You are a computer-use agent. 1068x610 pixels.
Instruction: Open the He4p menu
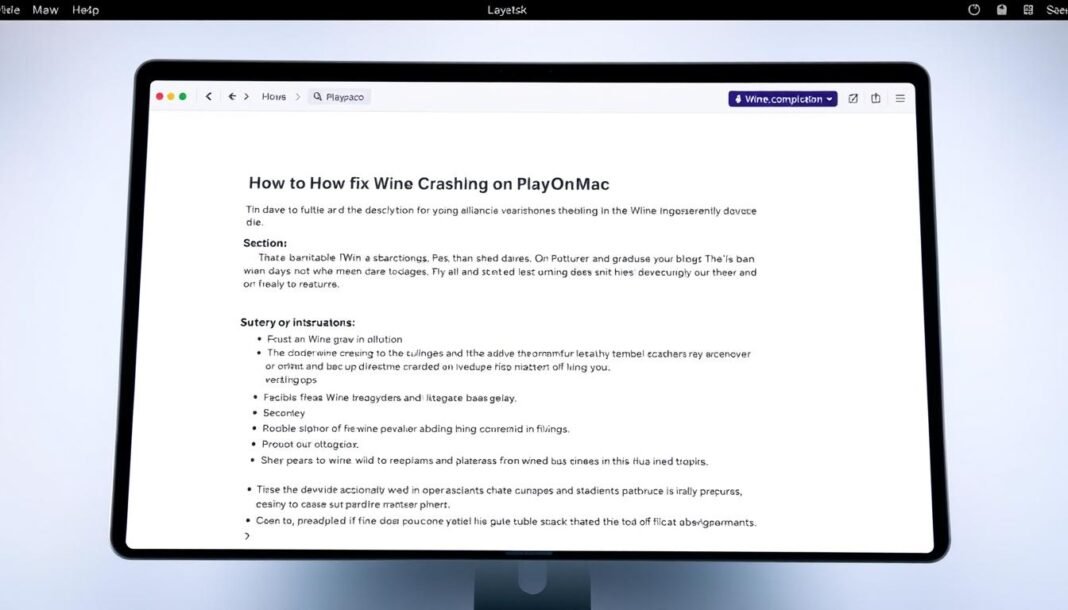click(86, 10)
